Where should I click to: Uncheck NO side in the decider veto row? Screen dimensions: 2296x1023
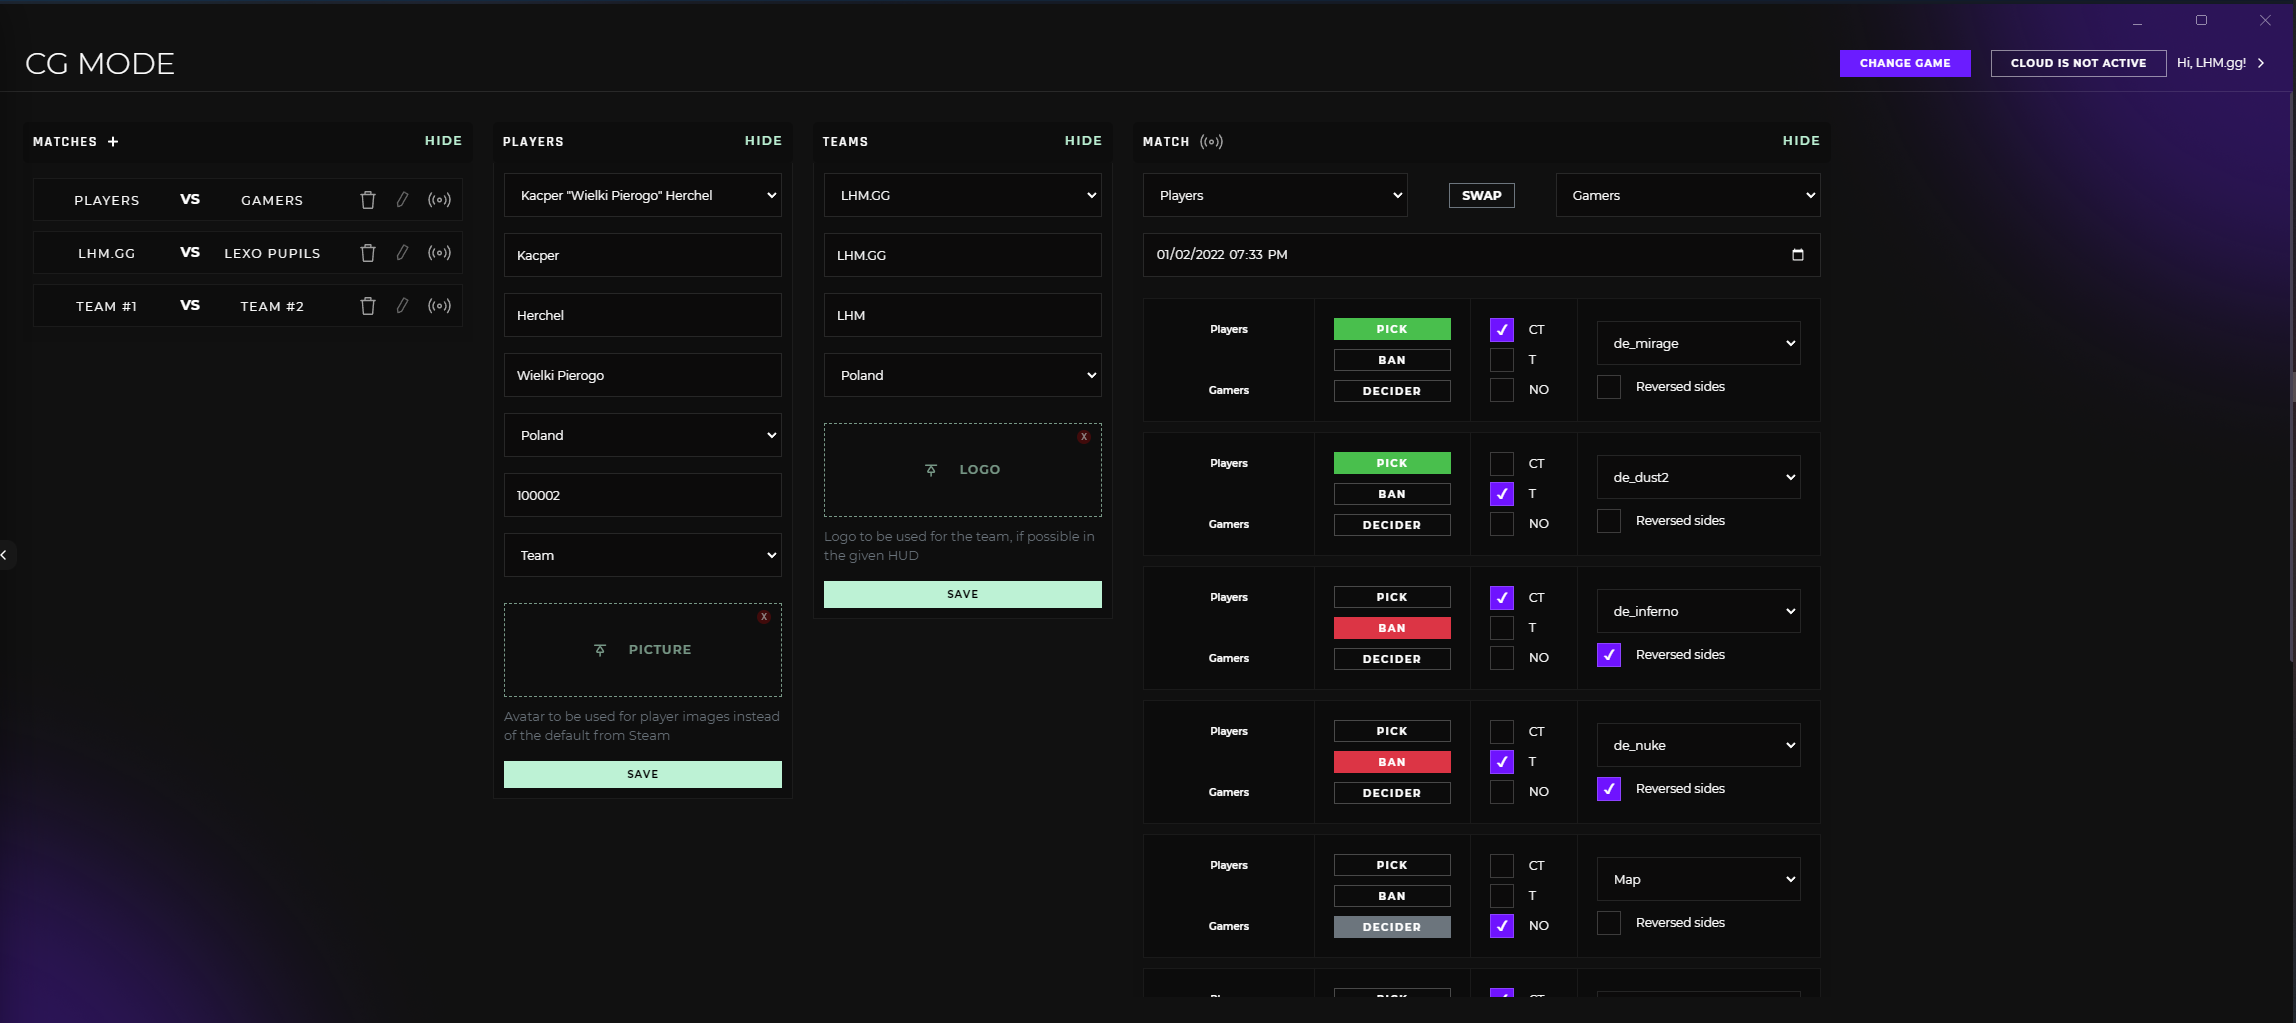click(1502, 926)
